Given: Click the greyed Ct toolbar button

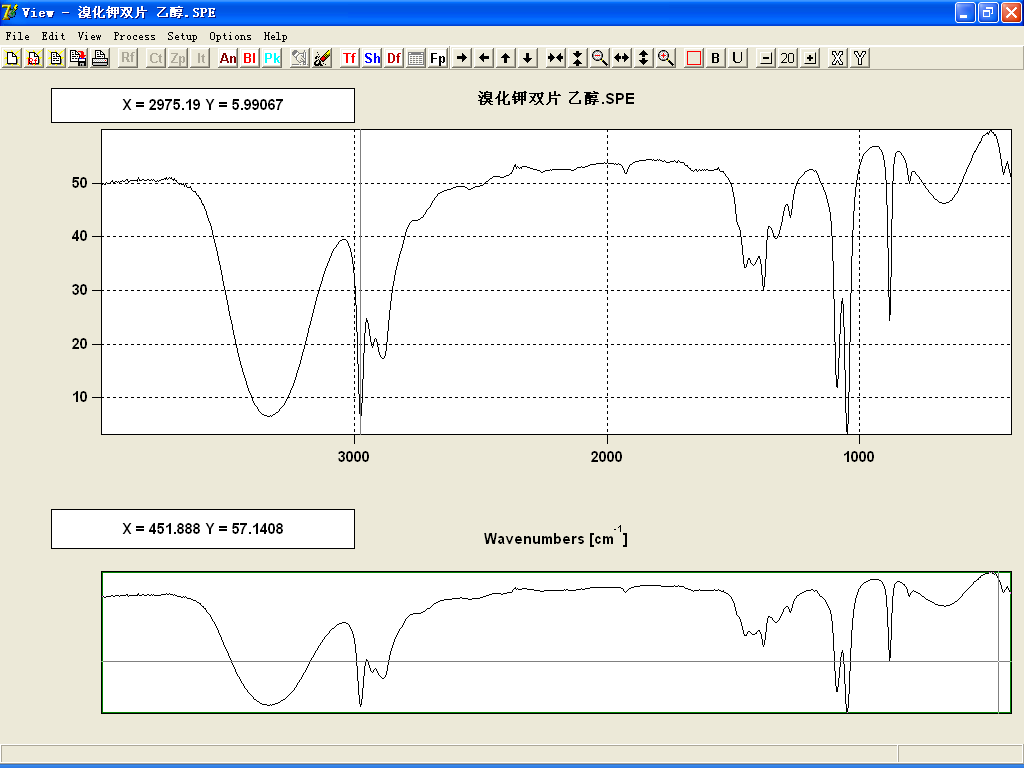Looking at the screenshot, I should pyautogui.click(x=155, y=58).
